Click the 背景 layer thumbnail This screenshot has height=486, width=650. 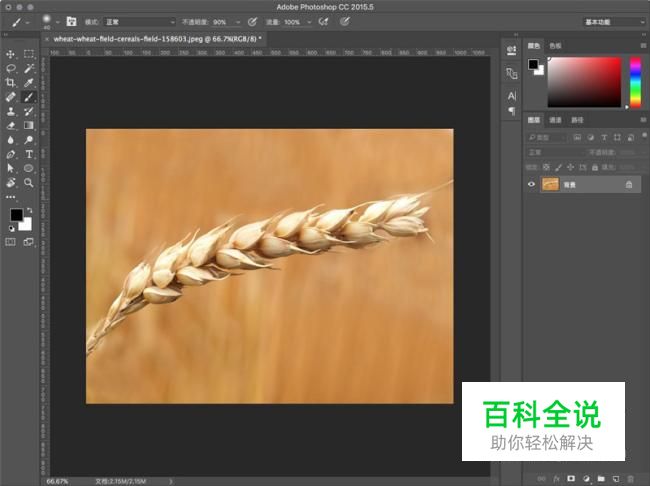click(x=550, y=184)
